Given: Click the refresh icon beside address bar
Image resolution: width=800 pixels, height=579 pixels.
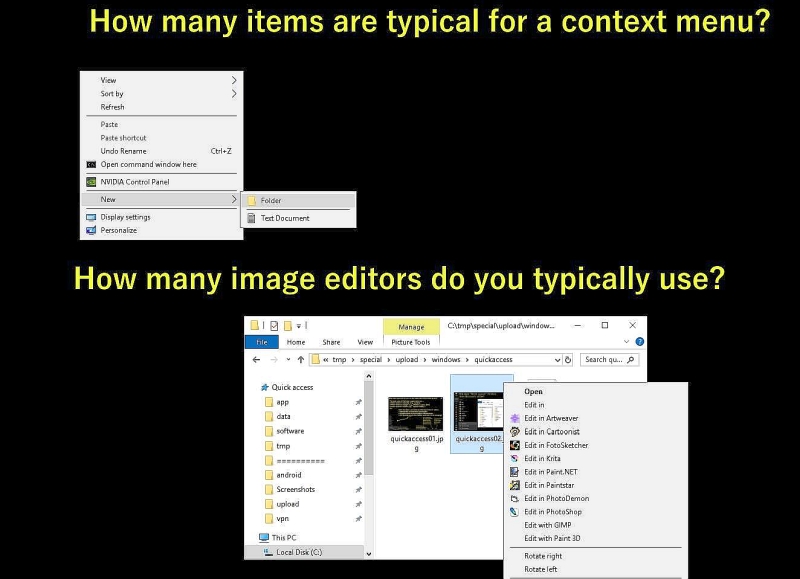Looking at the screenshot, I should coord(568,360).
